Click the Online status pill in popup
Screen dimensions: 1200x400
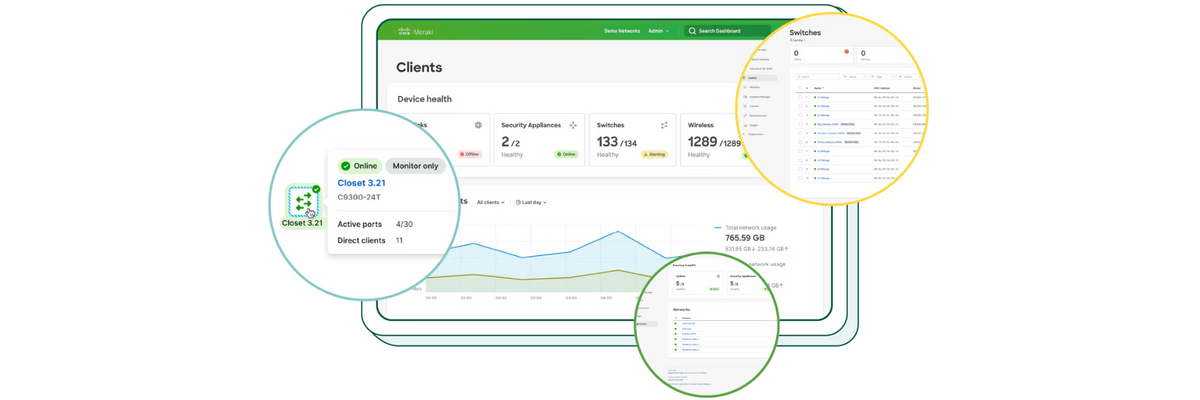click(359, 166)
